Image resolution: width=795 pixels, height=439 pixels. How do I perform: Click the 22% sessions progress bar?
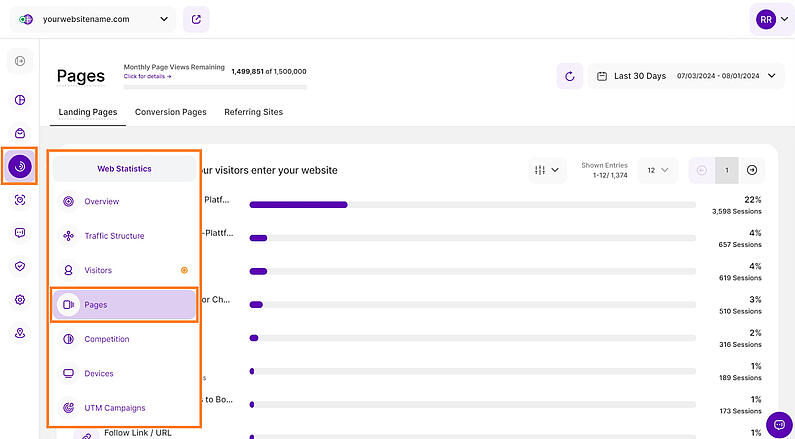point(473,205)
